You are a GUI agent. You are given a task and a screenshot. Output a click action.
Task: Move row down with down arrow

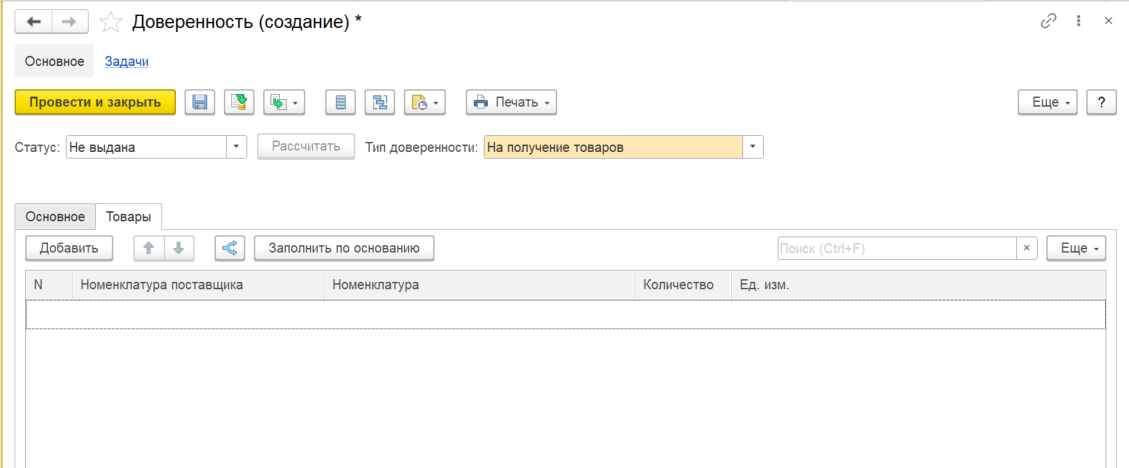coord(179,248)
